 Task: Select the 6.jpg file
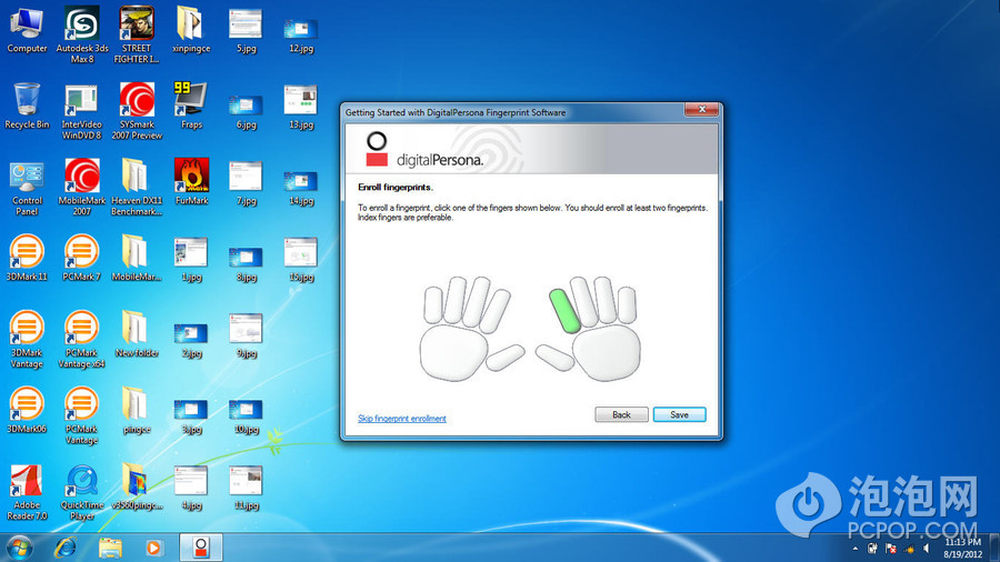(x=246, y=112)
